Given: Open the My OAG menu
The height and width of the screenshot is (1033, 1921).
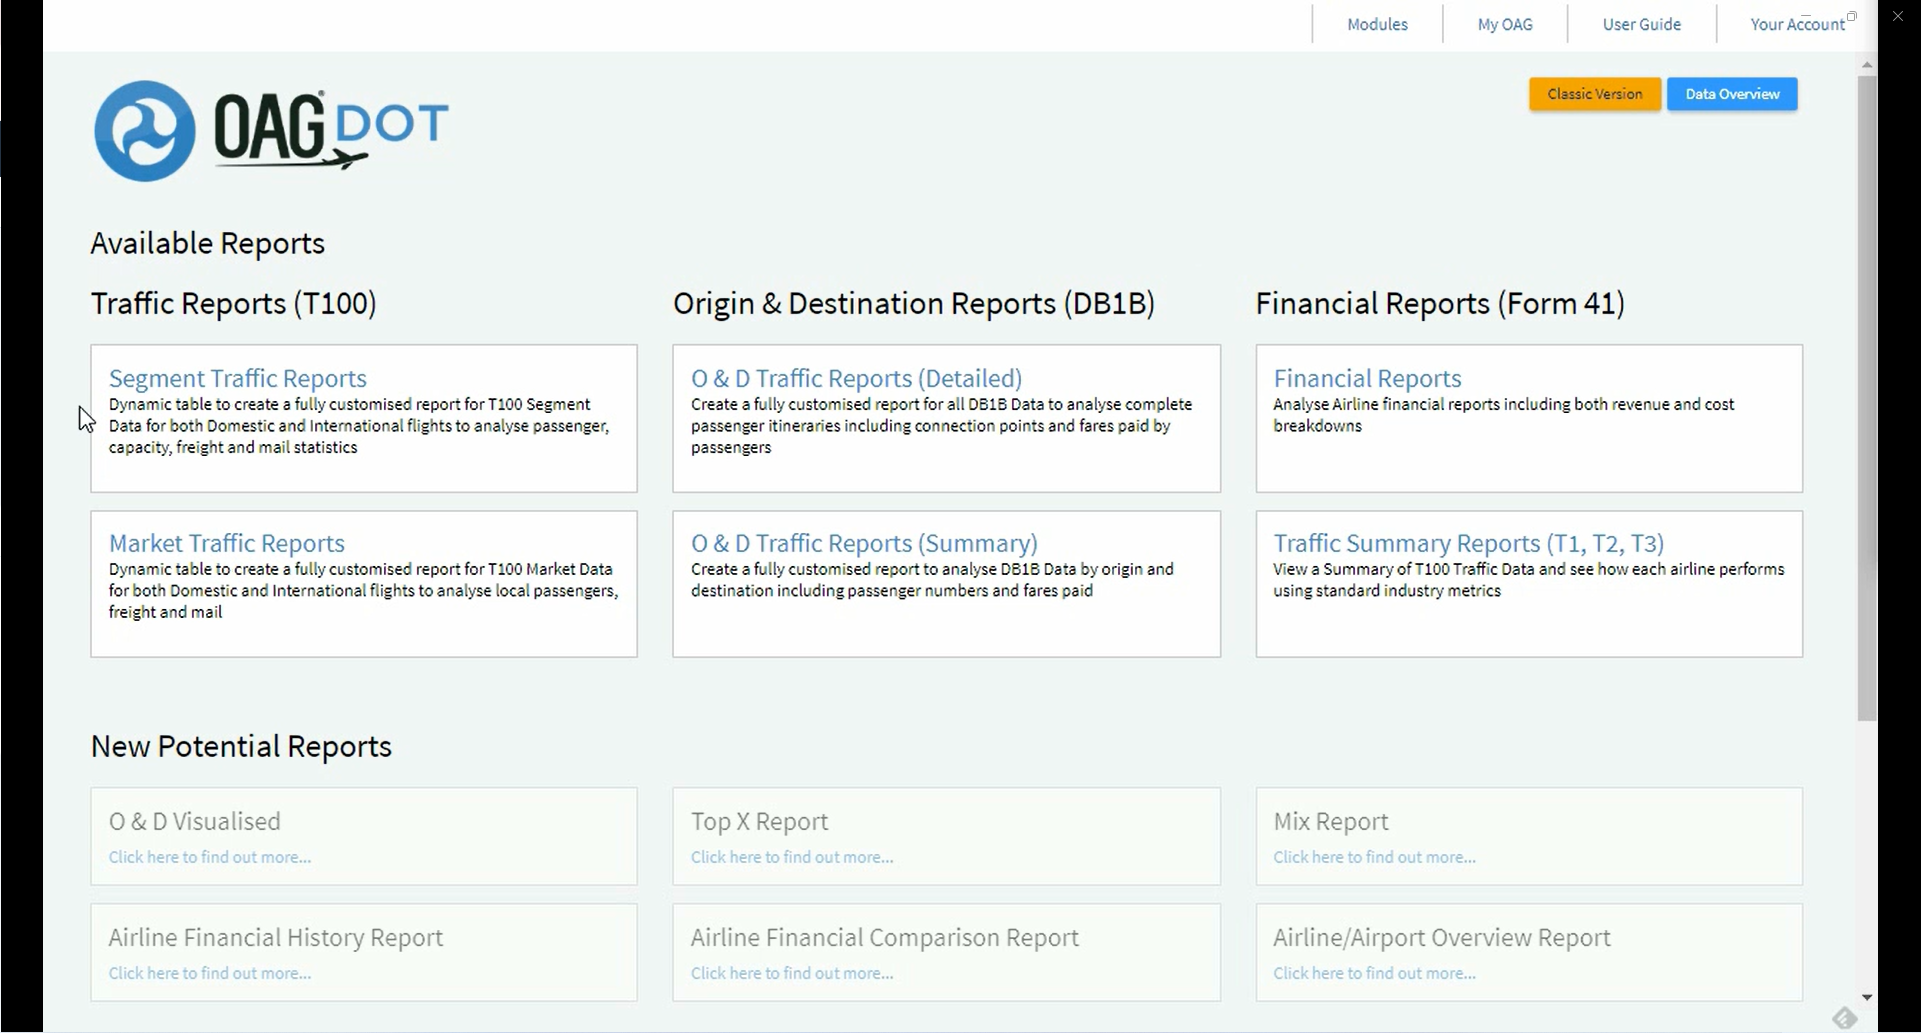Looking at the screenshot, I should point(1505,24).
